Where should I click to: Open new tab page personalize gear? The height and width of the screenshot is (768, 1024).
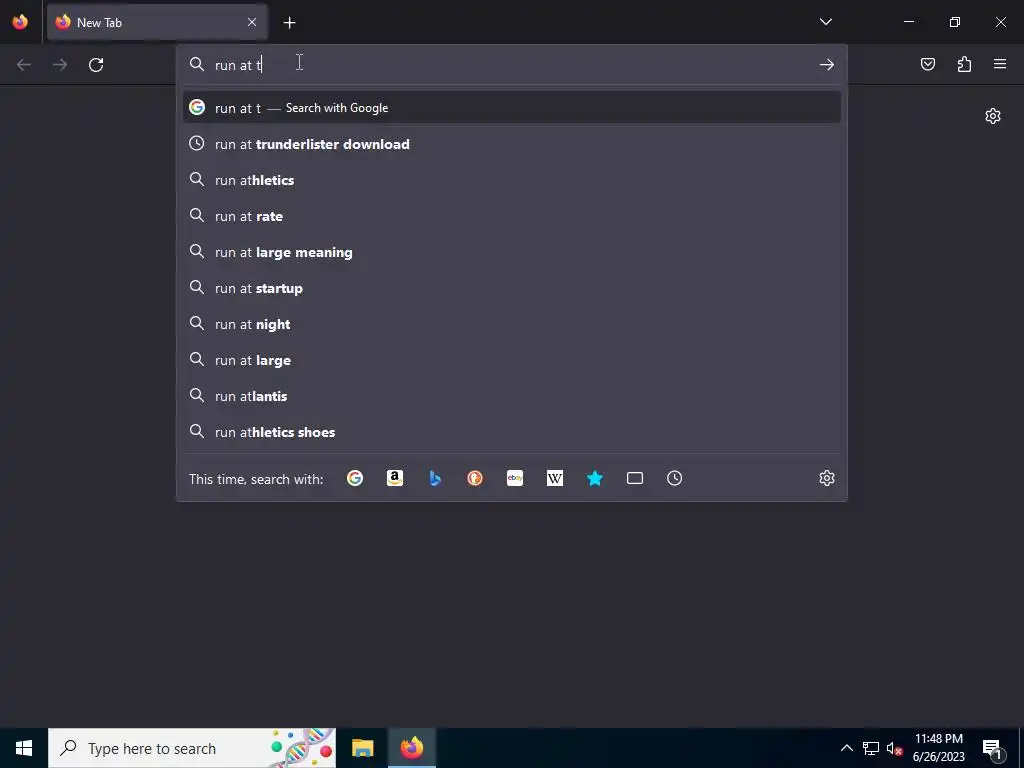coord(993,116)
